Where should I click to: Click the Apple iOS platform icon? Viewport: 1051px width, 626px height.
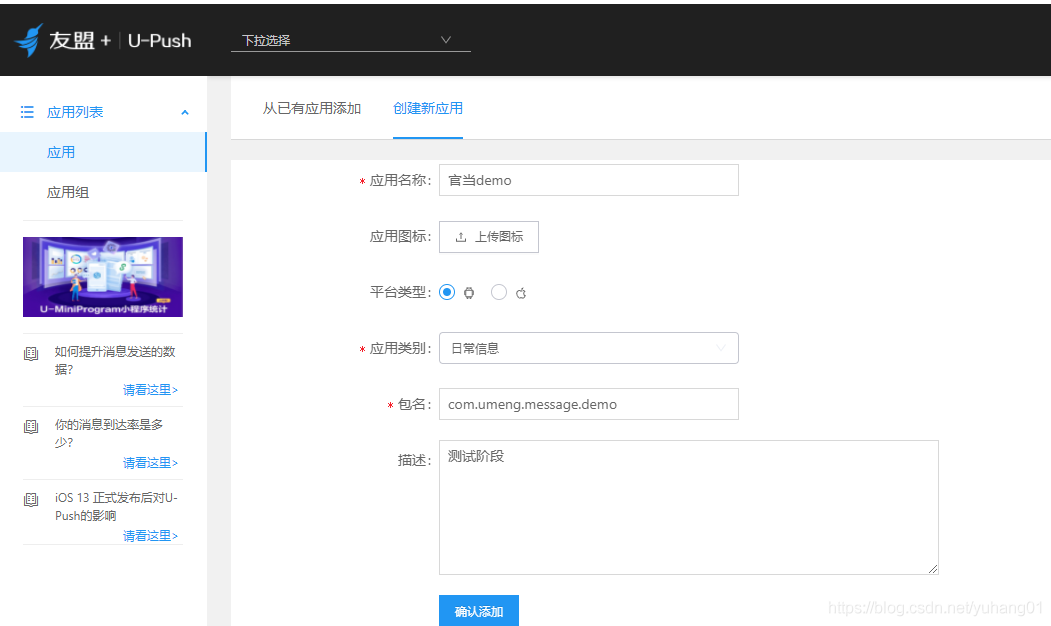[x=521, y=293]
